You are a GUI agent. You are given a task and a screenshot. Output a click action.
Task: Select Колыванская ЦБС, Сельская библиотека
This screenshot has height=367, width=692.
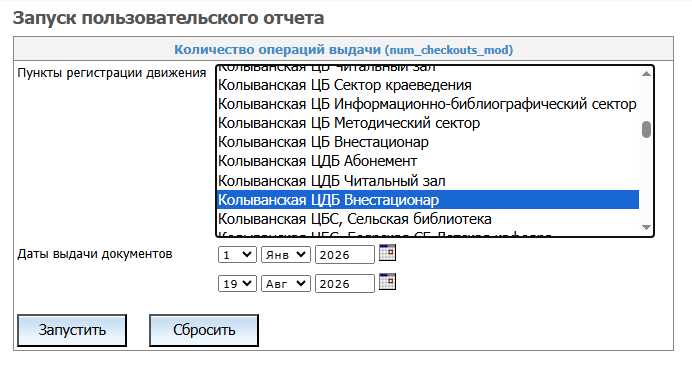(x=428, y=219)
